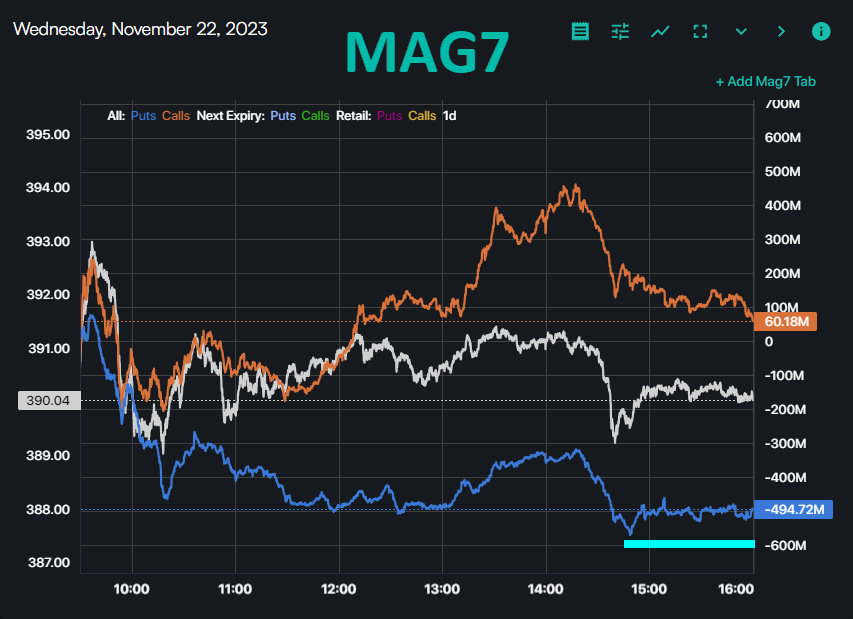The height and width of the screenshot is (619, 853).
Task: Click the 388.00 price axis label
Action: [48, 510]
